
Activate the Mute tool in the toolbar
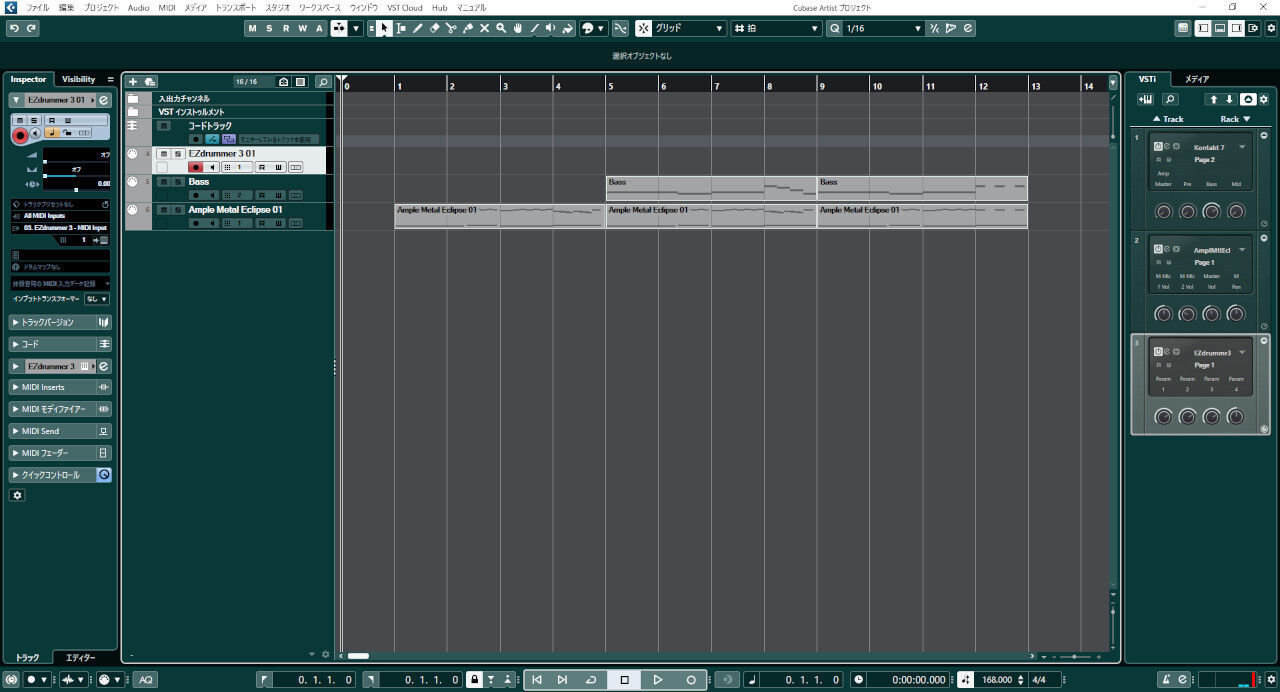(484, 28)
